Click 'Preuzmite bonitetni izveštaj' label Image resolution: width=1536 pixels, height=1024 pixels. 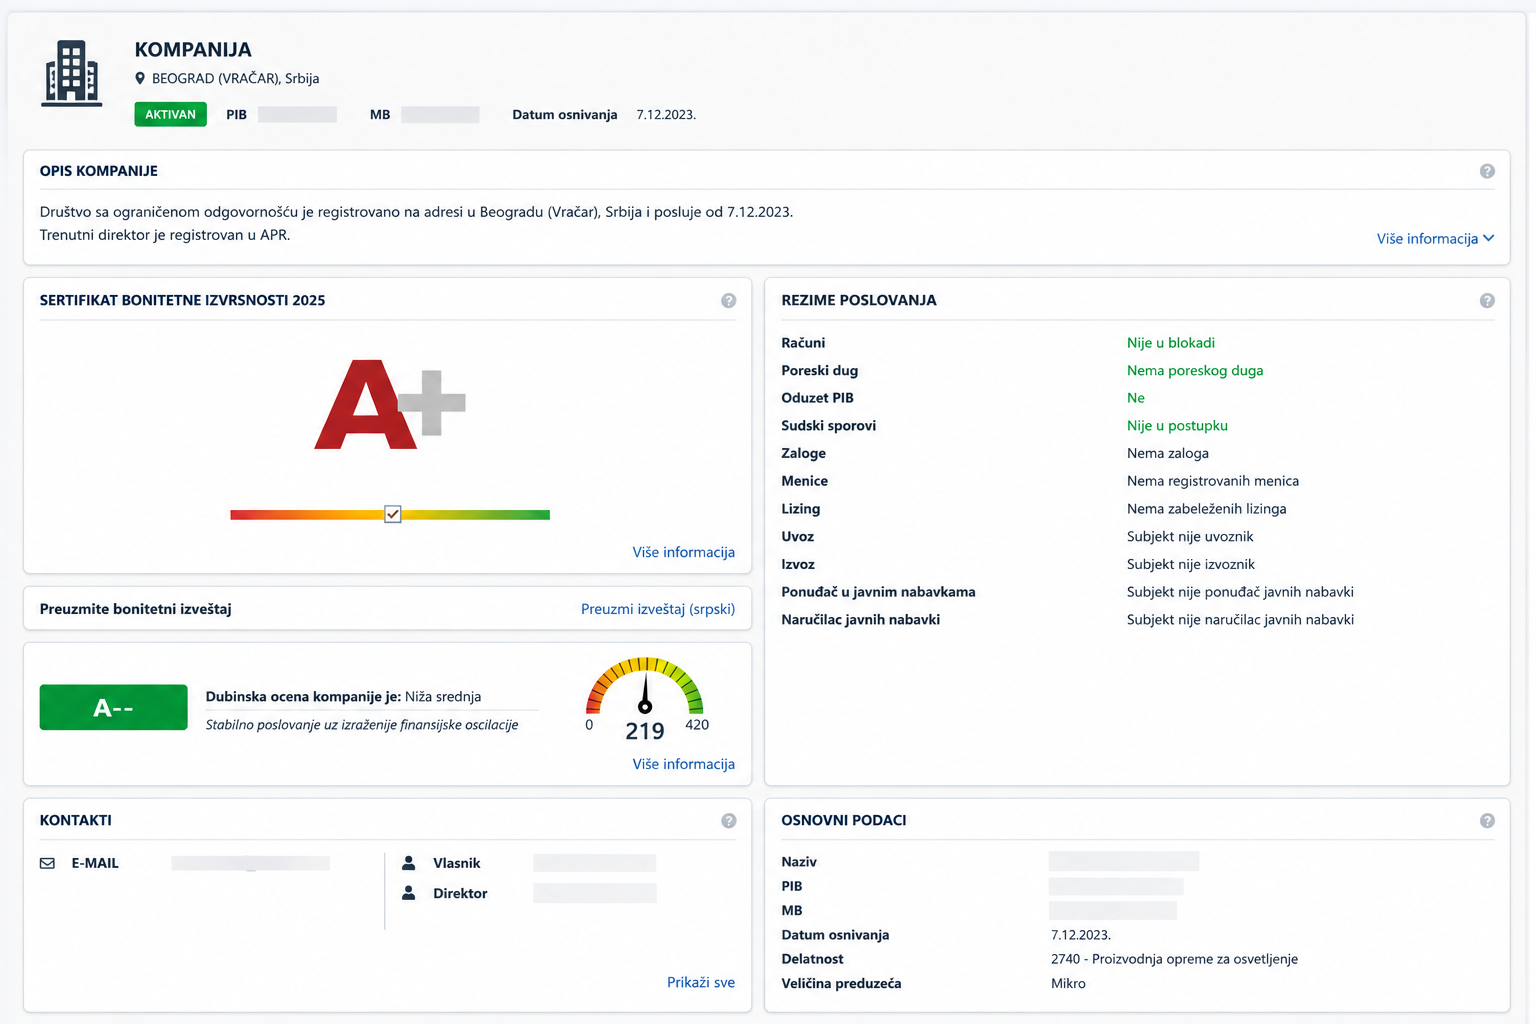[x=136, y=608]
